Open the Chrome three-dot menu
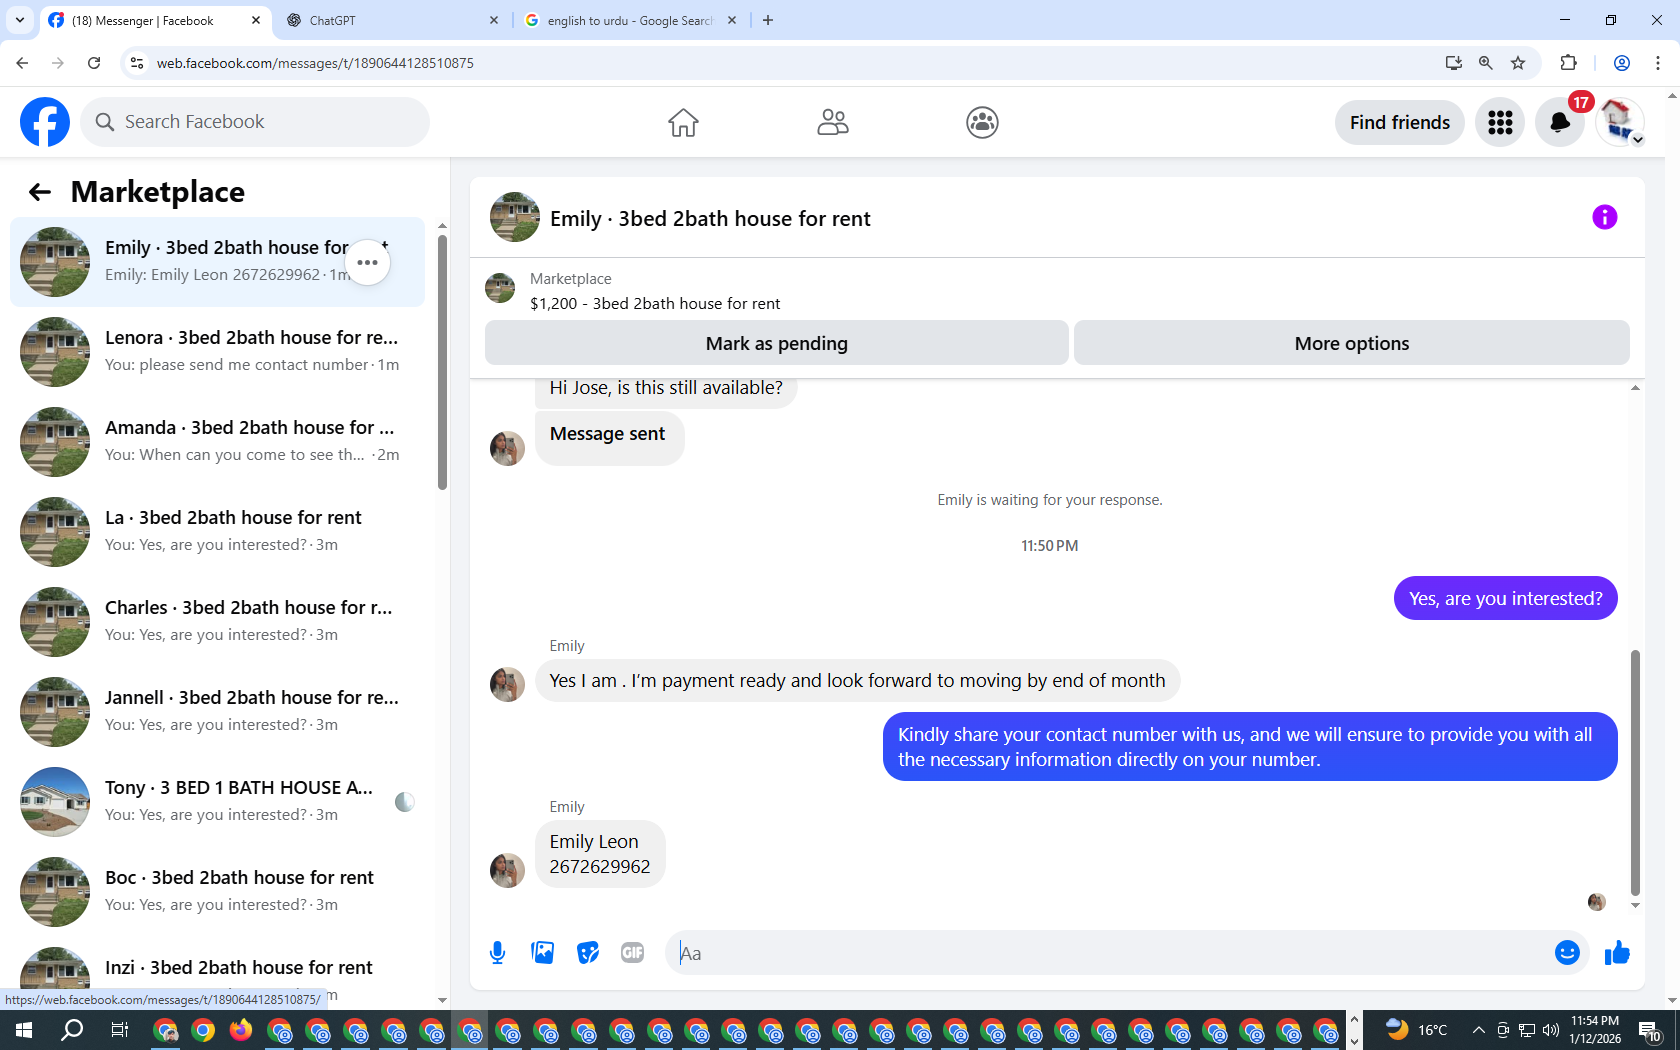This screenshot has width=1680, height=1050. pyautogui.click(x=1658, y=63)
